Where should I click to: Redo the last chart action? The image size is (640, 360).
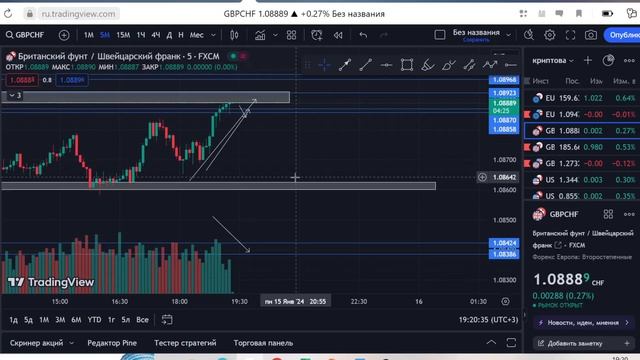(384, 36)
